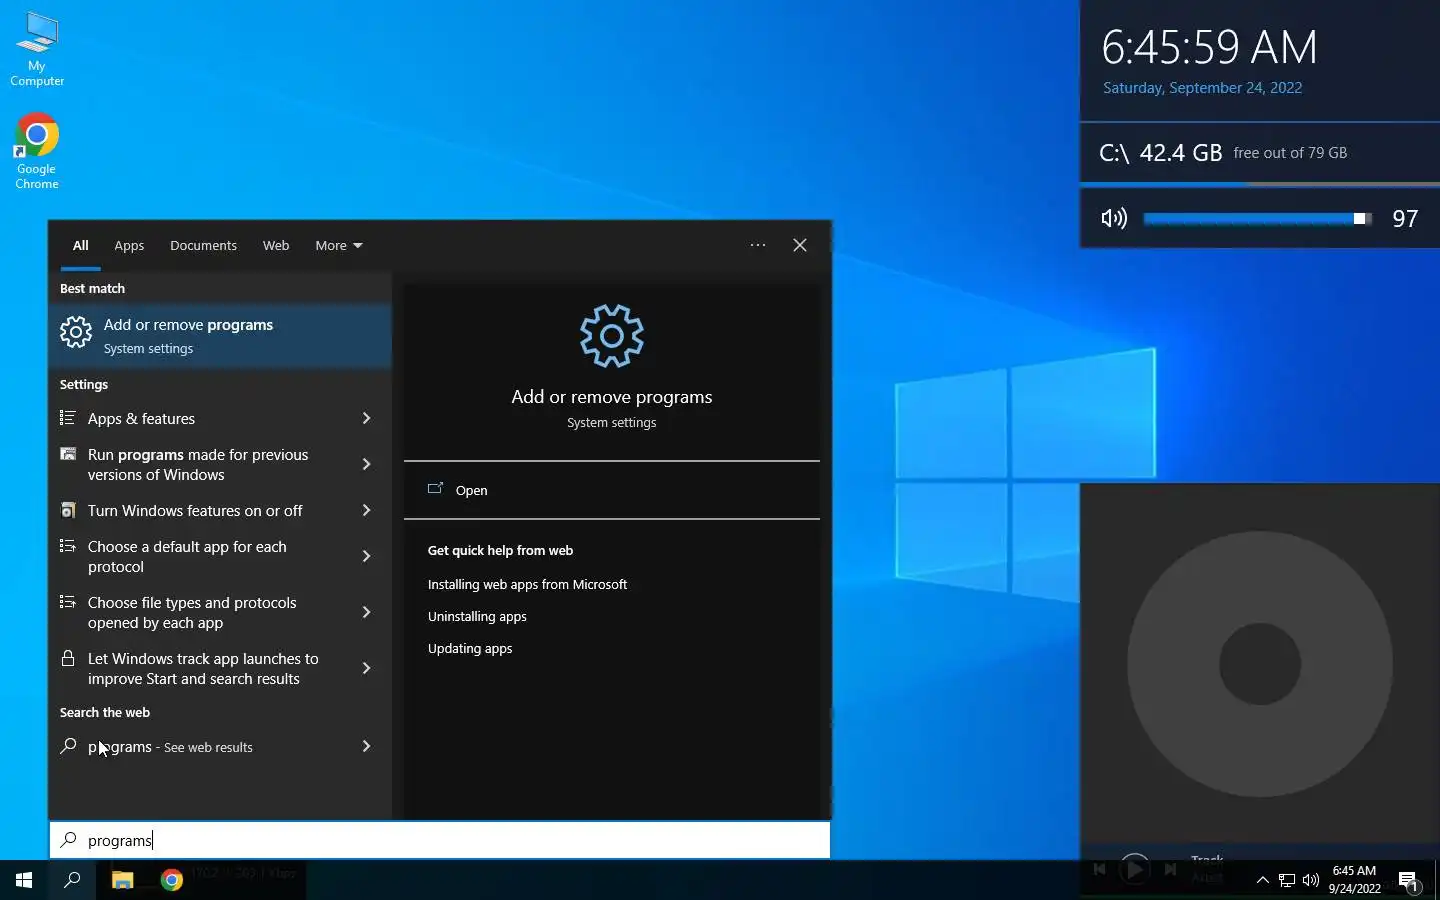Screen dimensions: 1440x900
Task: Close the search panel with the X
Action: click(800, 245)
